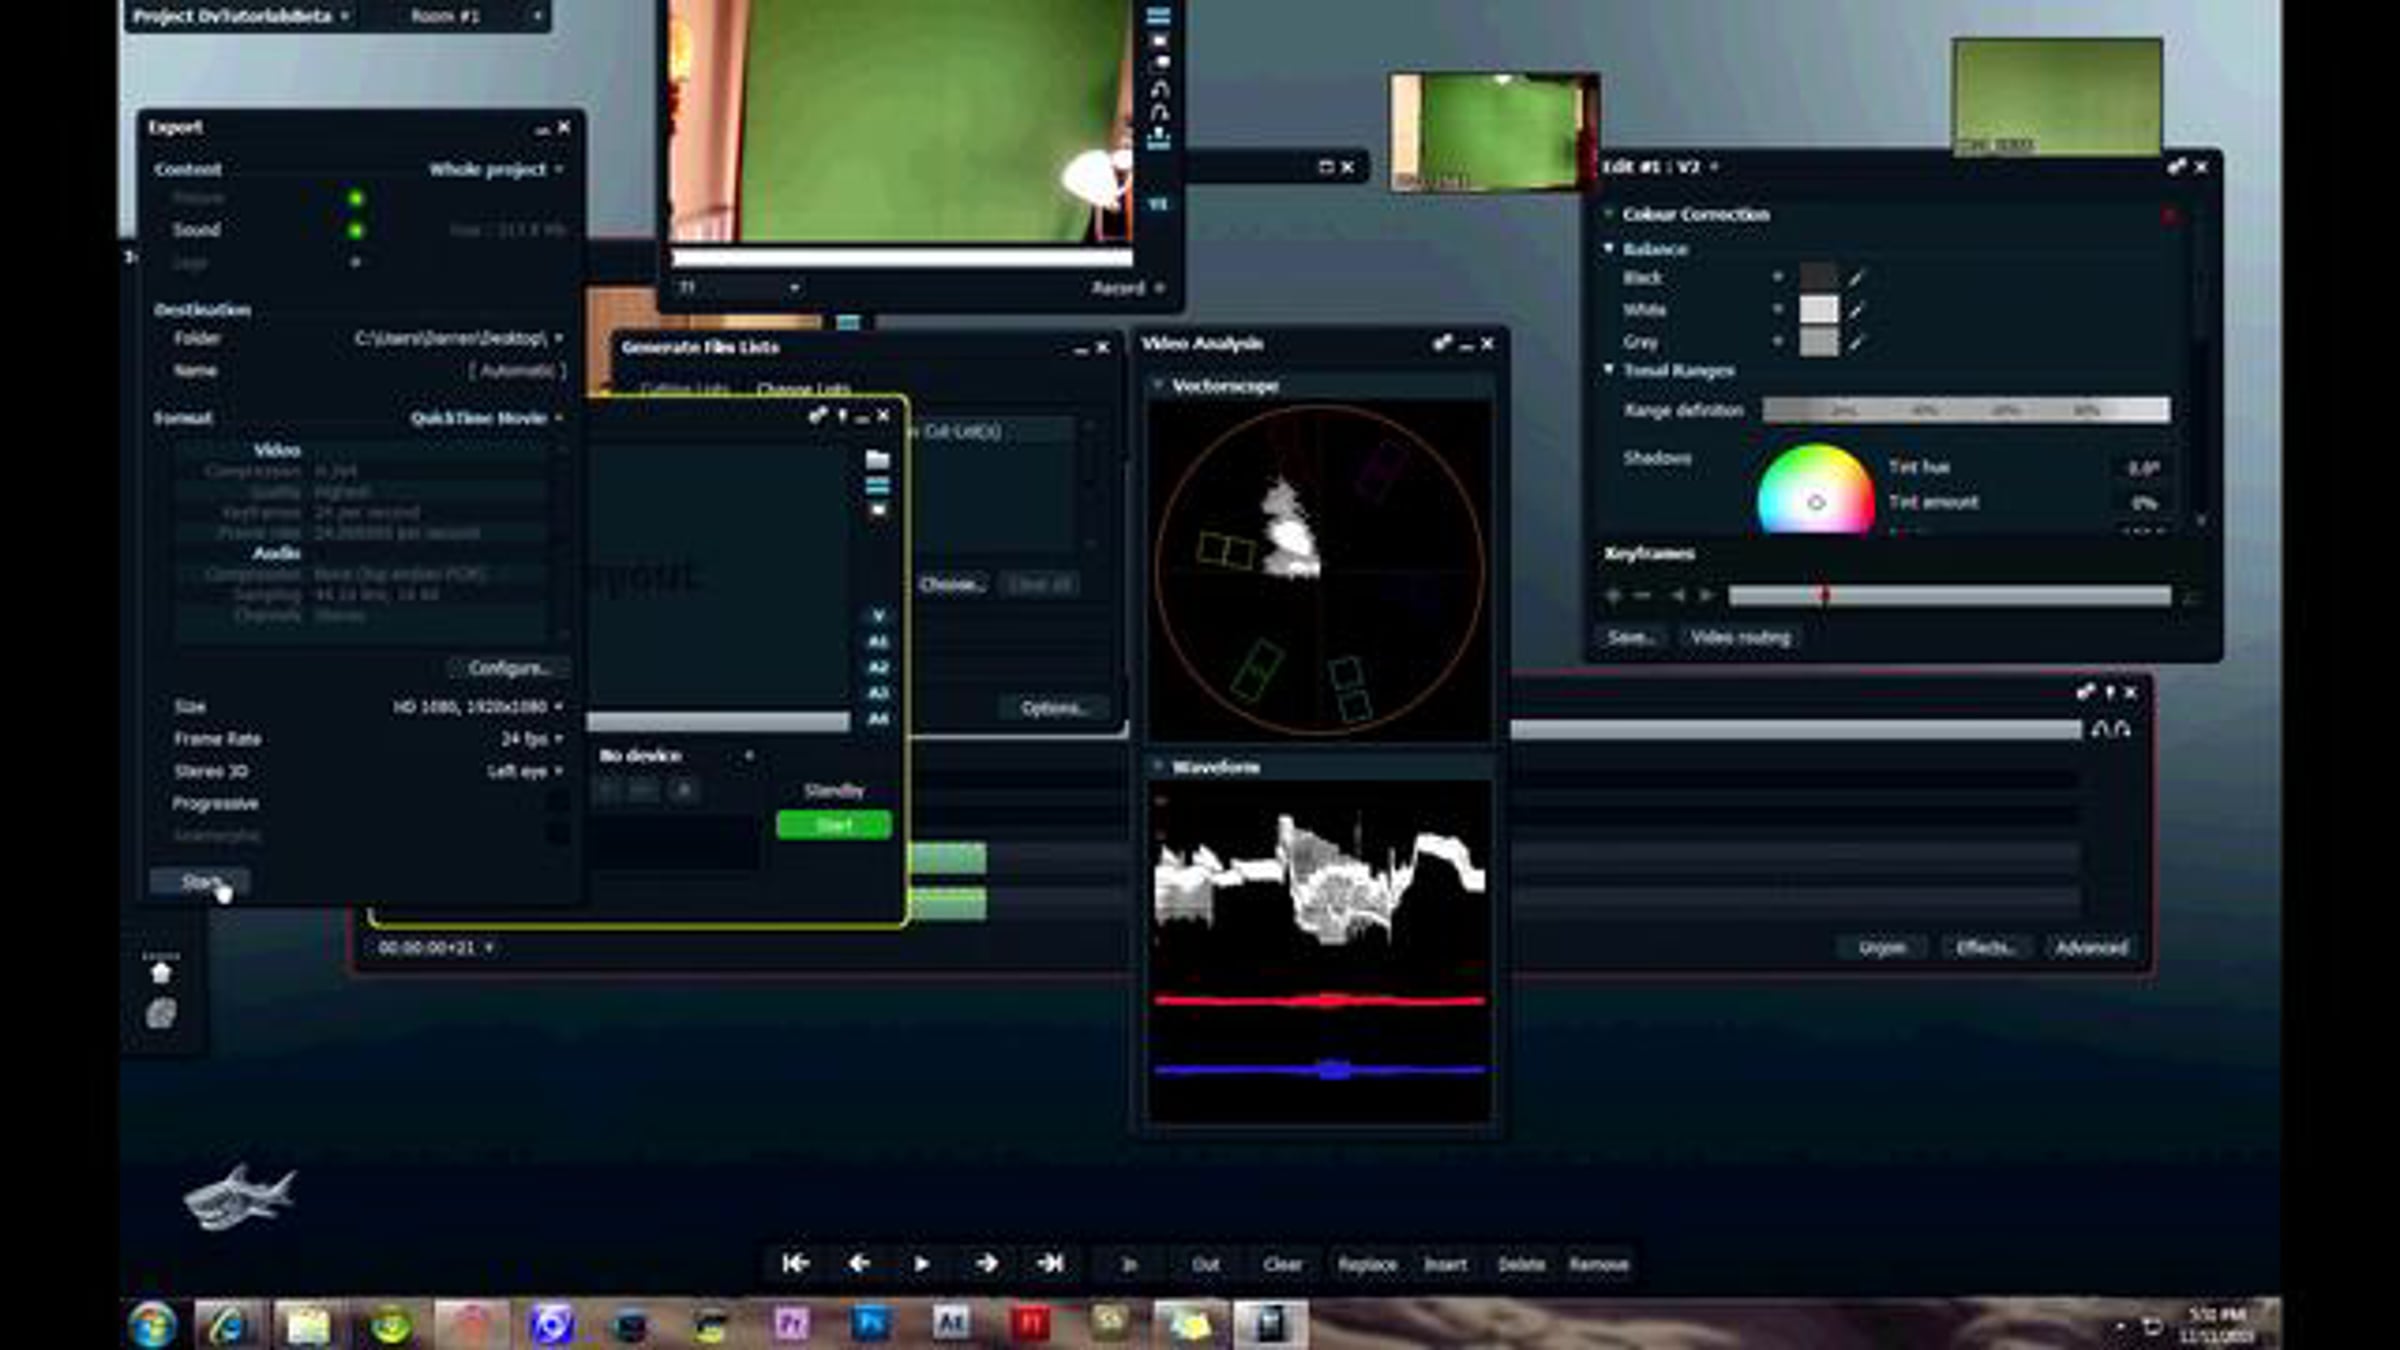Toggle the Progressive checkbox in Export
This screenshot has width=2400, height=1350.
click(557, 803)
